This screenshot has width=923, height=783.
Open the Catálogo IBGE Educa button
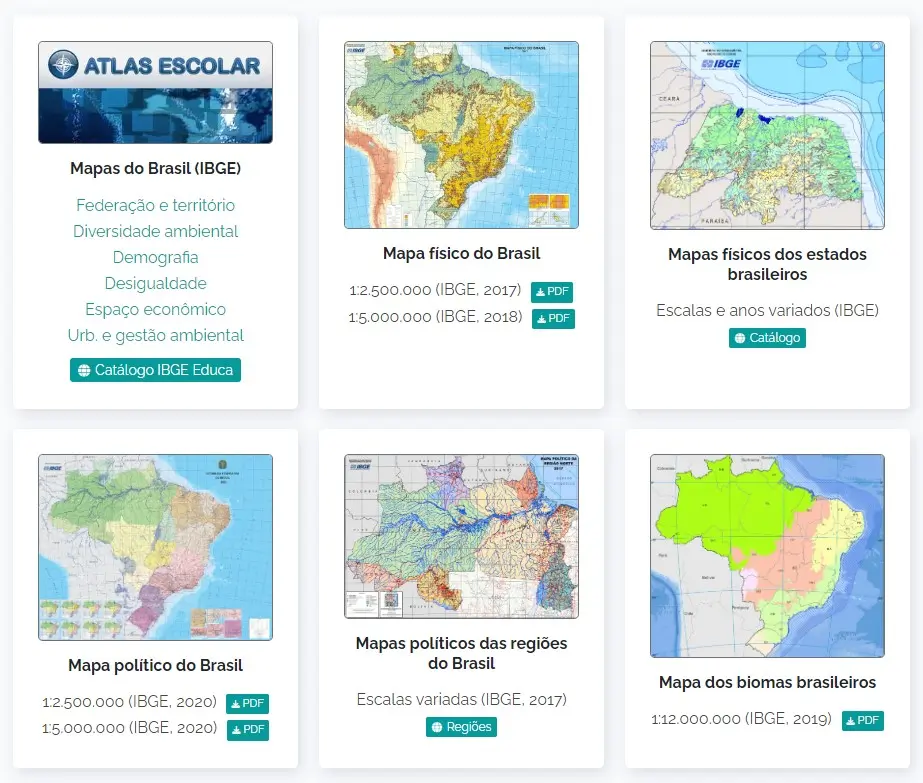155,370
